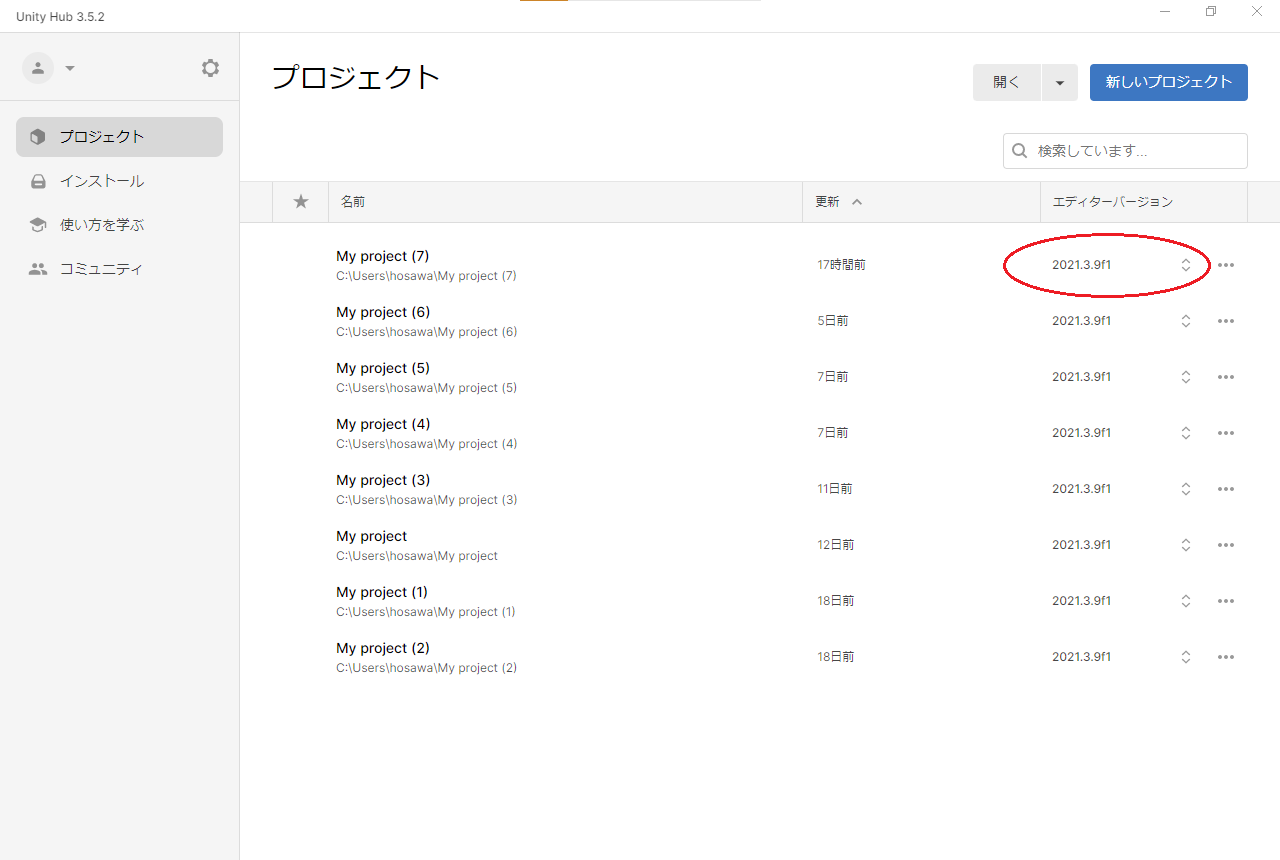This screenshot has height=860, width=1280.
Task: Expand the dropdown arrow beside 開く button
Action: (x=1059, y=83)
